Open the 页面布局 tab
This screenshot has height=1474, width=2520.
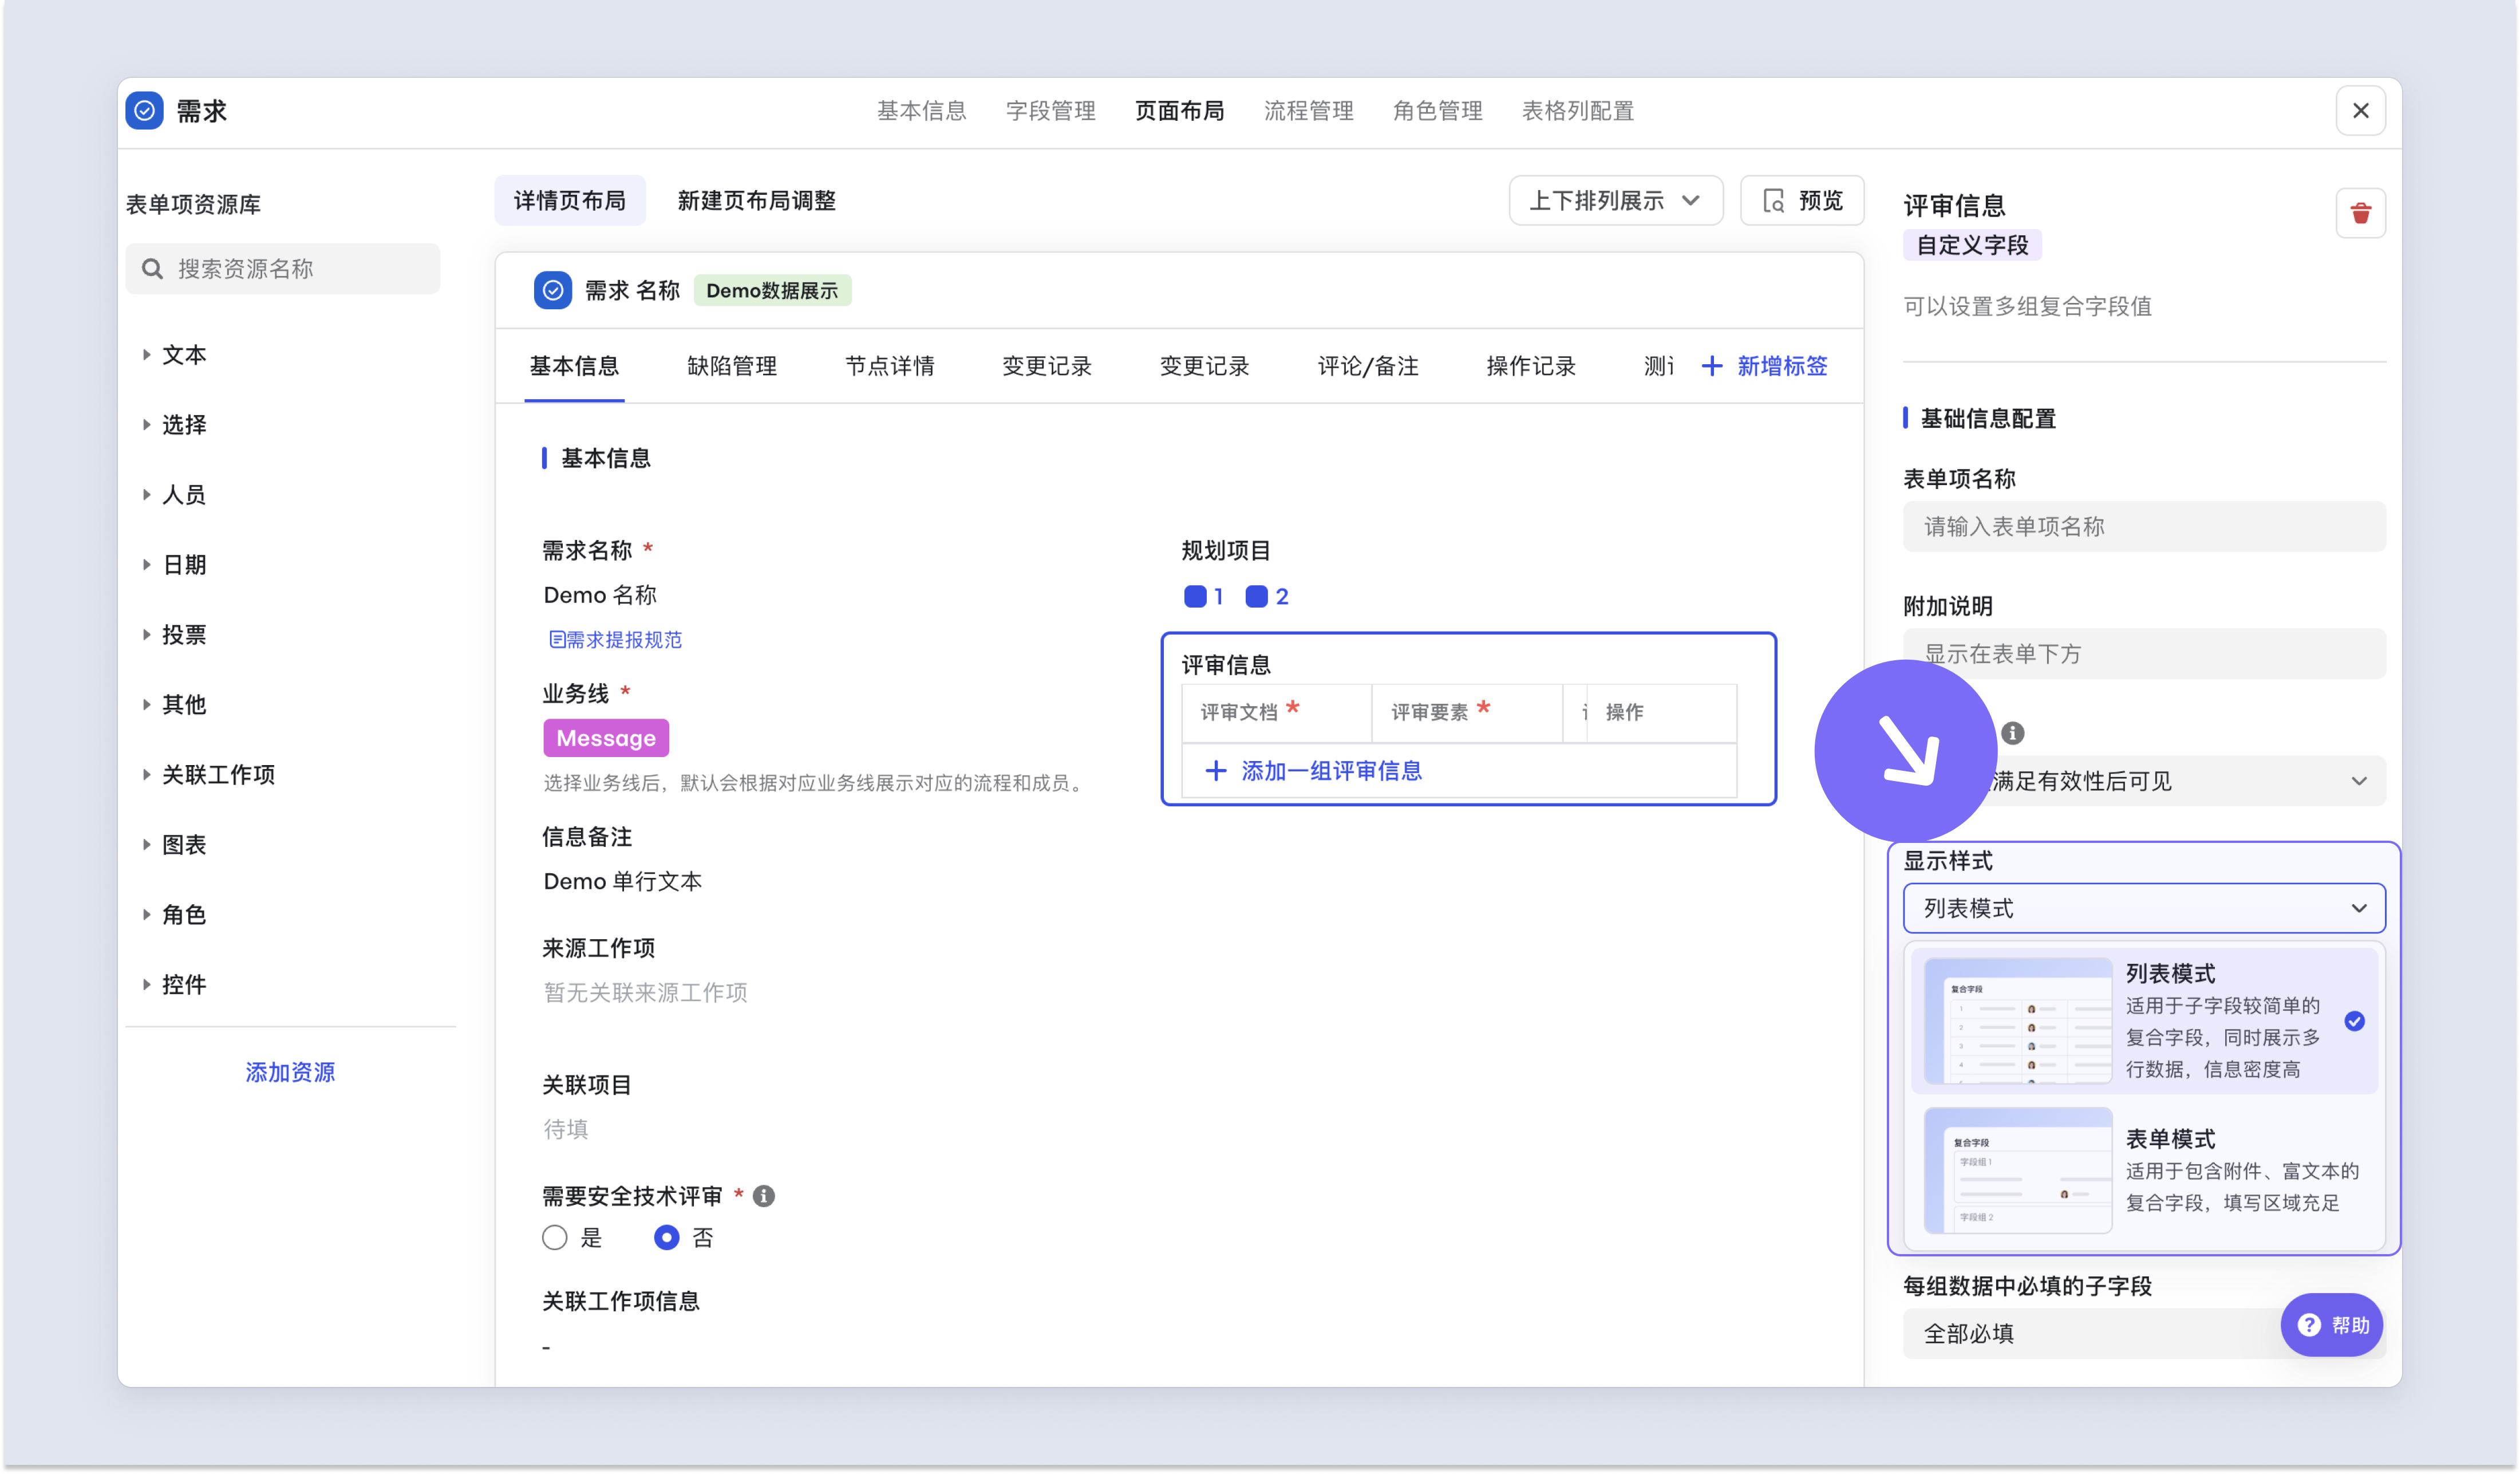1180,111
